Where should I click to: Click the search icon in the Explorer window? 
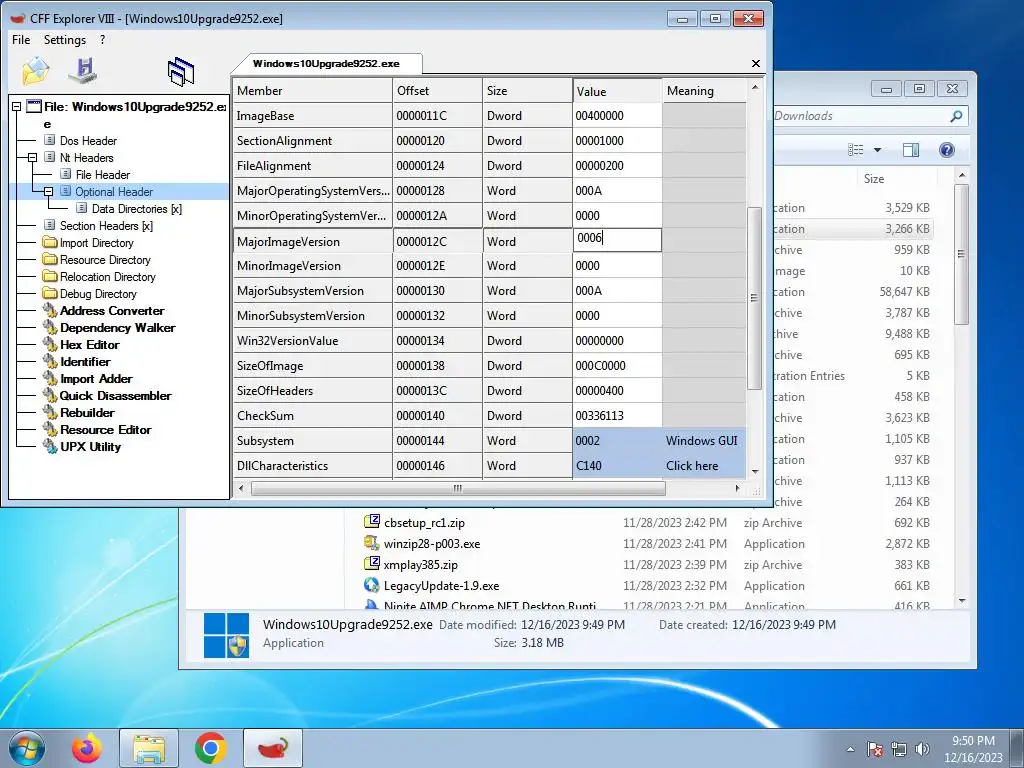[955, 116]
